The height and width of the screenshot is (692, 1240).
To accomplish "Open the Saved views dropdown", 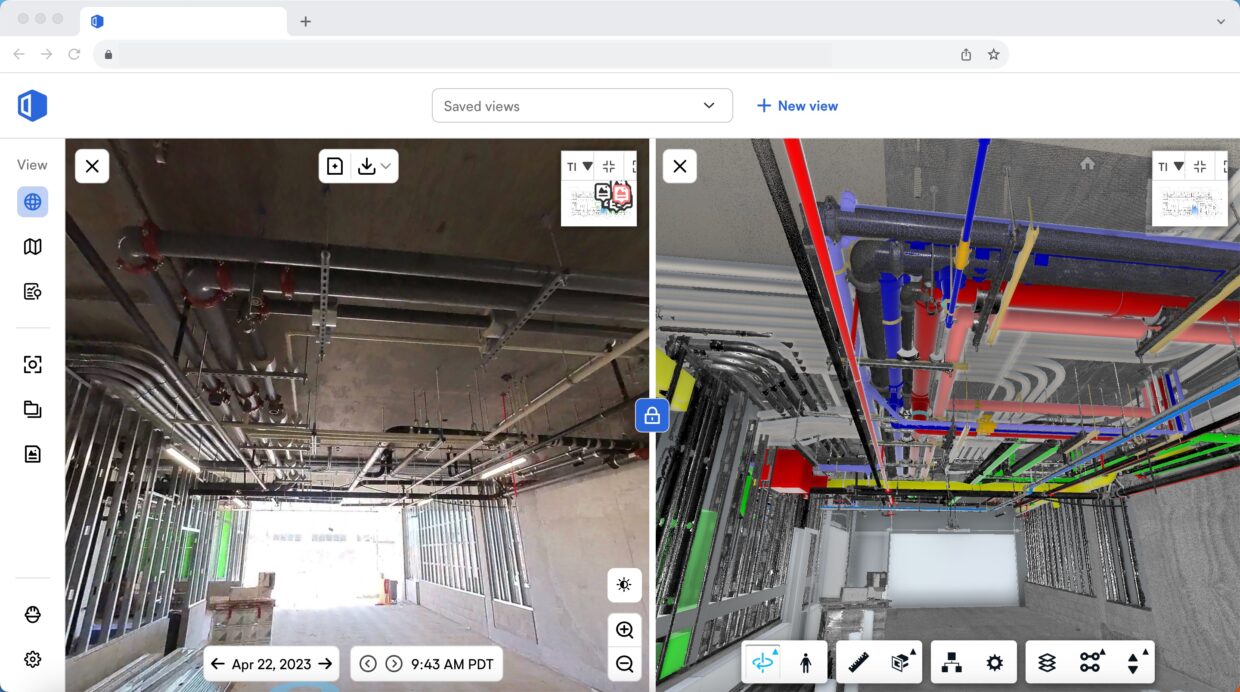I will click(x=582, y=105).
